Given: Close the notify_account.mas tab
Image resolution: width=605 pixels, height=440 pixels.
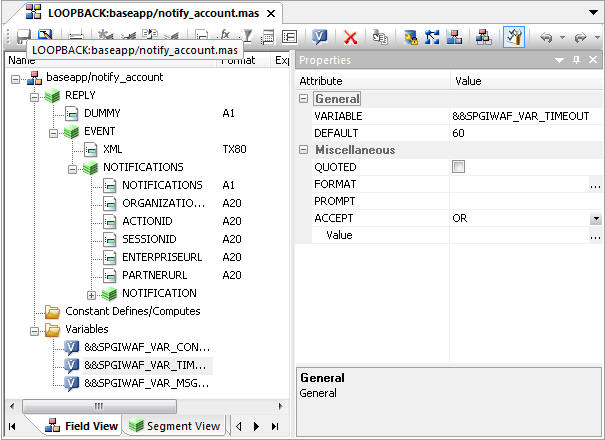Looking at the screenshot, I should (271, 14).
